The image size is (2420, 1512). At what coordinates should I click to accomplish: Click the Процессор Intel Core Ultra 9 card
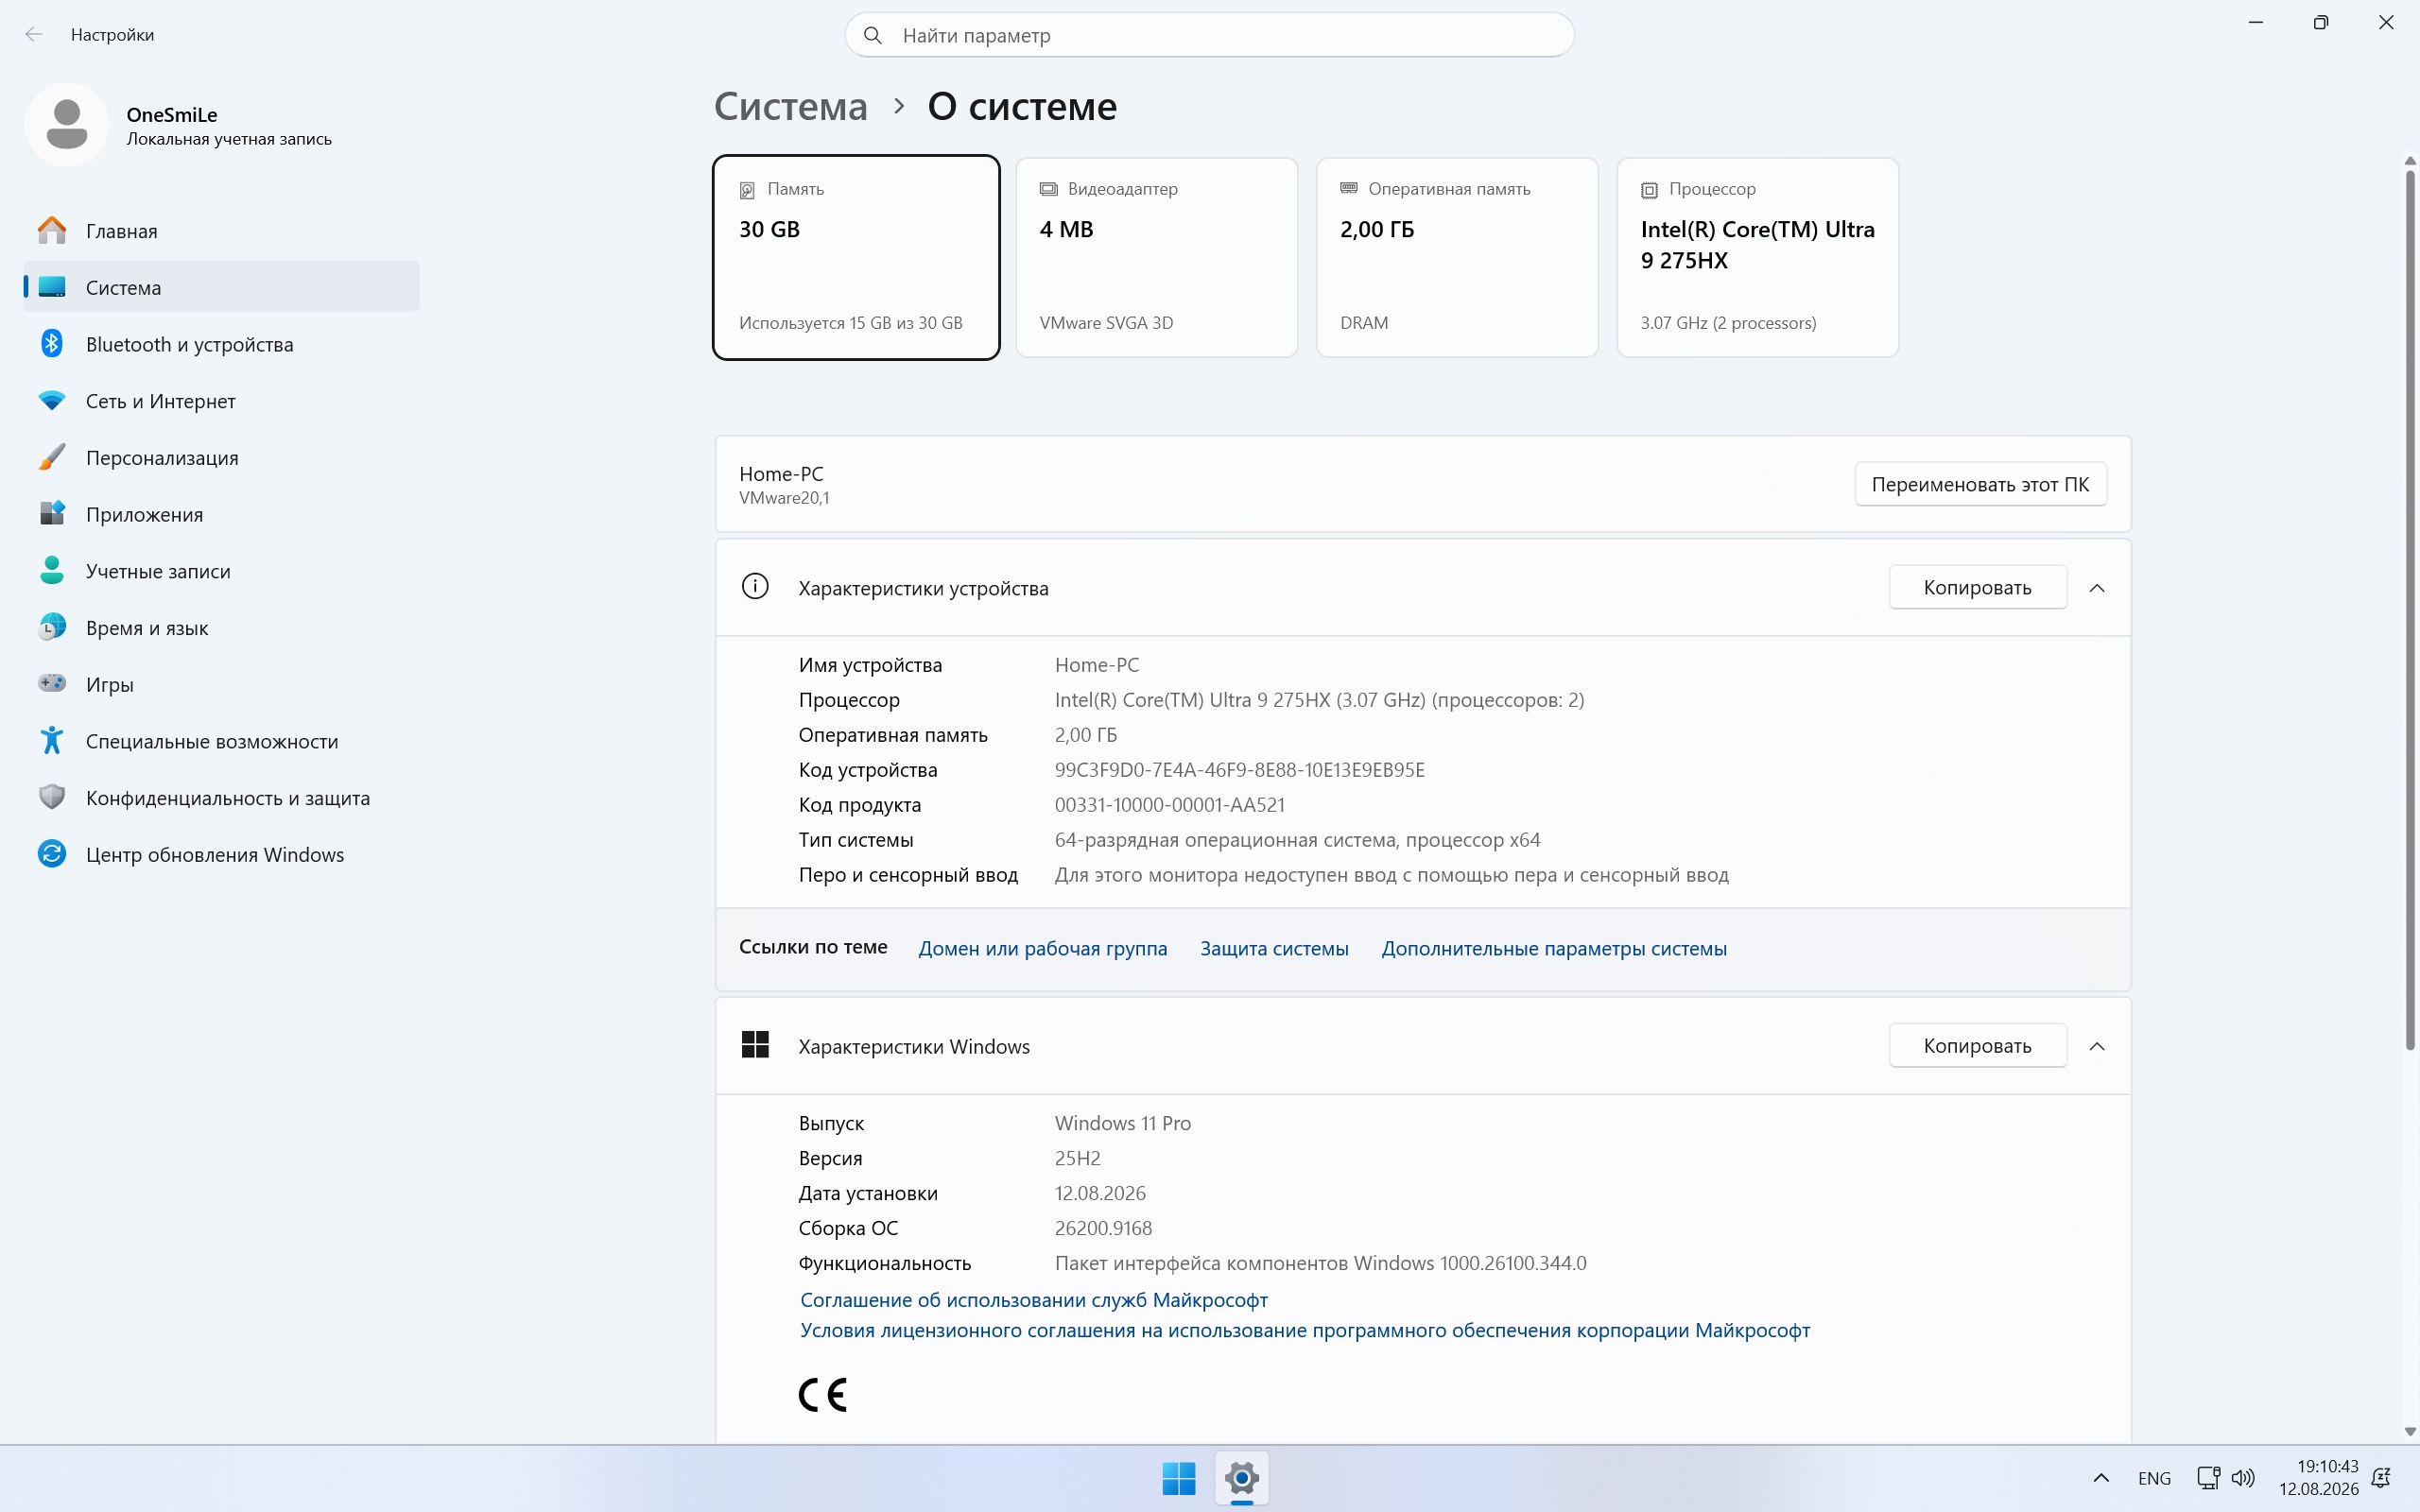coord(1758,257)
